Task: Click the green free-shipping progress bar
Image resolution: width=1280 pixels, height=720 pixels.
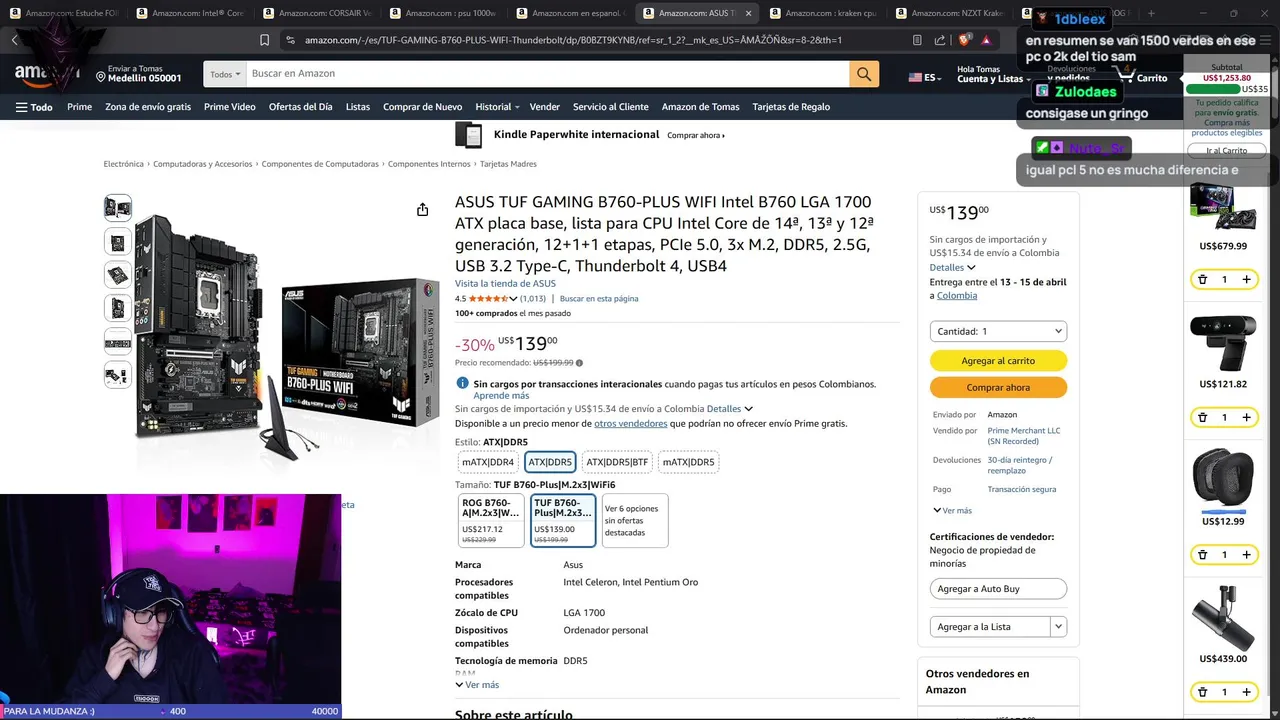Action: tap(1213, 89)
